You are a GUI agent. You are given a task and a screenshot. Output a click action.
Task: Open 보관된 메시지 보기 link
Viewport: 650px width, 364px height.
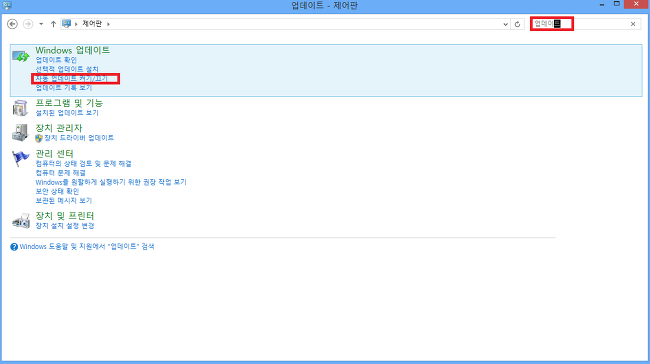[x=63, y=201]
